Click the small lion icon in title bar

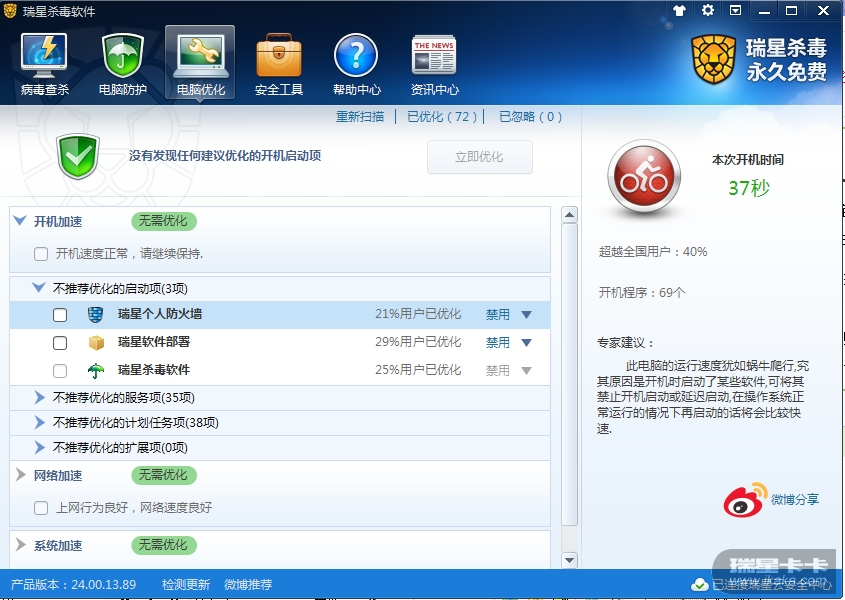point(10,10)
